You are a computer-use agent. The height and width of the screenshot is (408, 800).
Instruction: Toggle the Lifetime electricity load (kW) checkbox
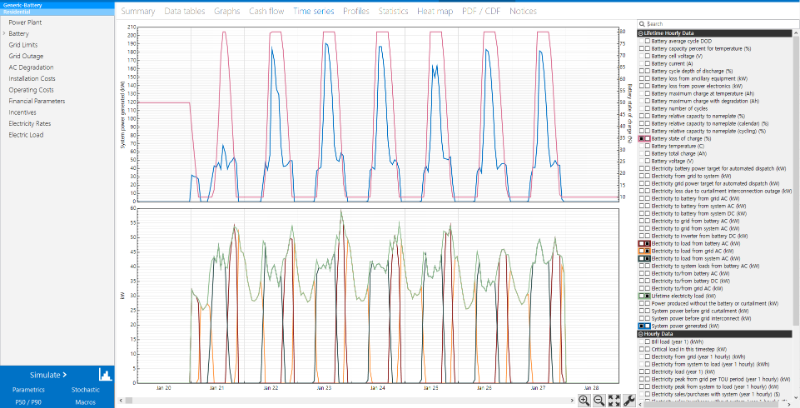click(x=647, y=297)
